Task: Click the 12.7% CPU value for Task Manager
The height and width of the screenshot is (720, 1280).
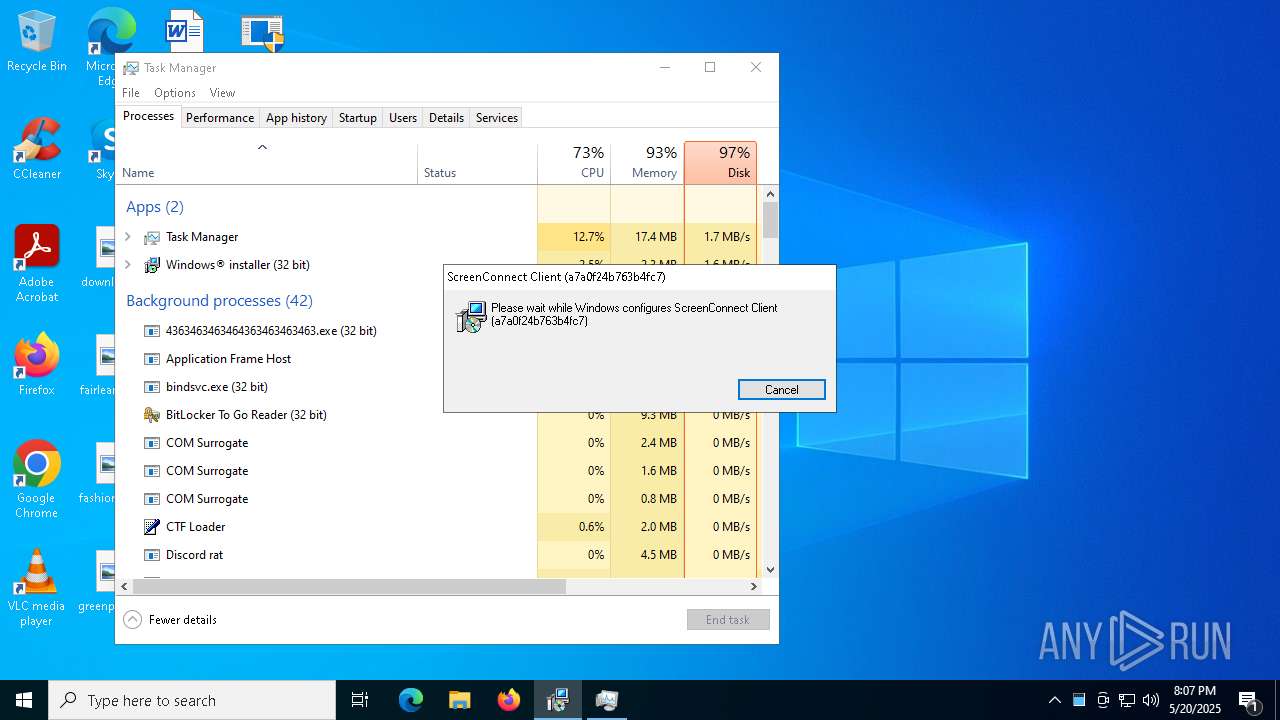Action: (589, 237)
